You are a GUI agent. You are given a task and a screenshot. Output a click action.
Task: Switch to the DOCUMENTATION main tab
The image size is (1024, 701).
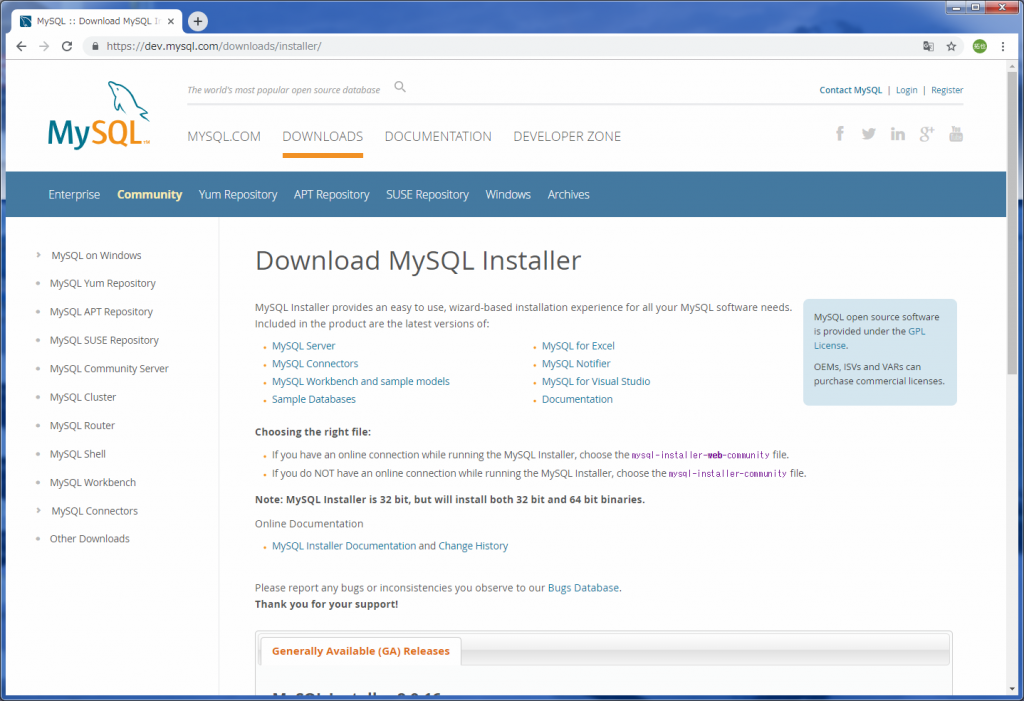point(438,137)
